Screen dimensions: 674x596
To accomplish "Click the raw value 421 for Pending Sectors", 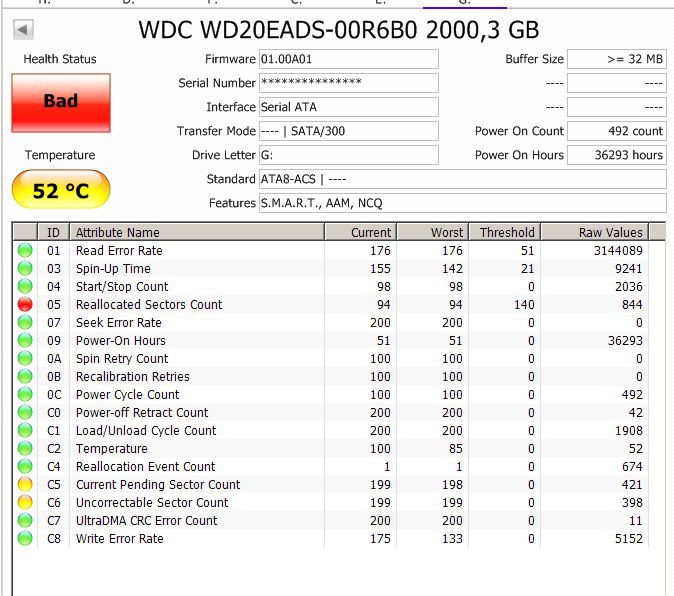I will [632, 485].
